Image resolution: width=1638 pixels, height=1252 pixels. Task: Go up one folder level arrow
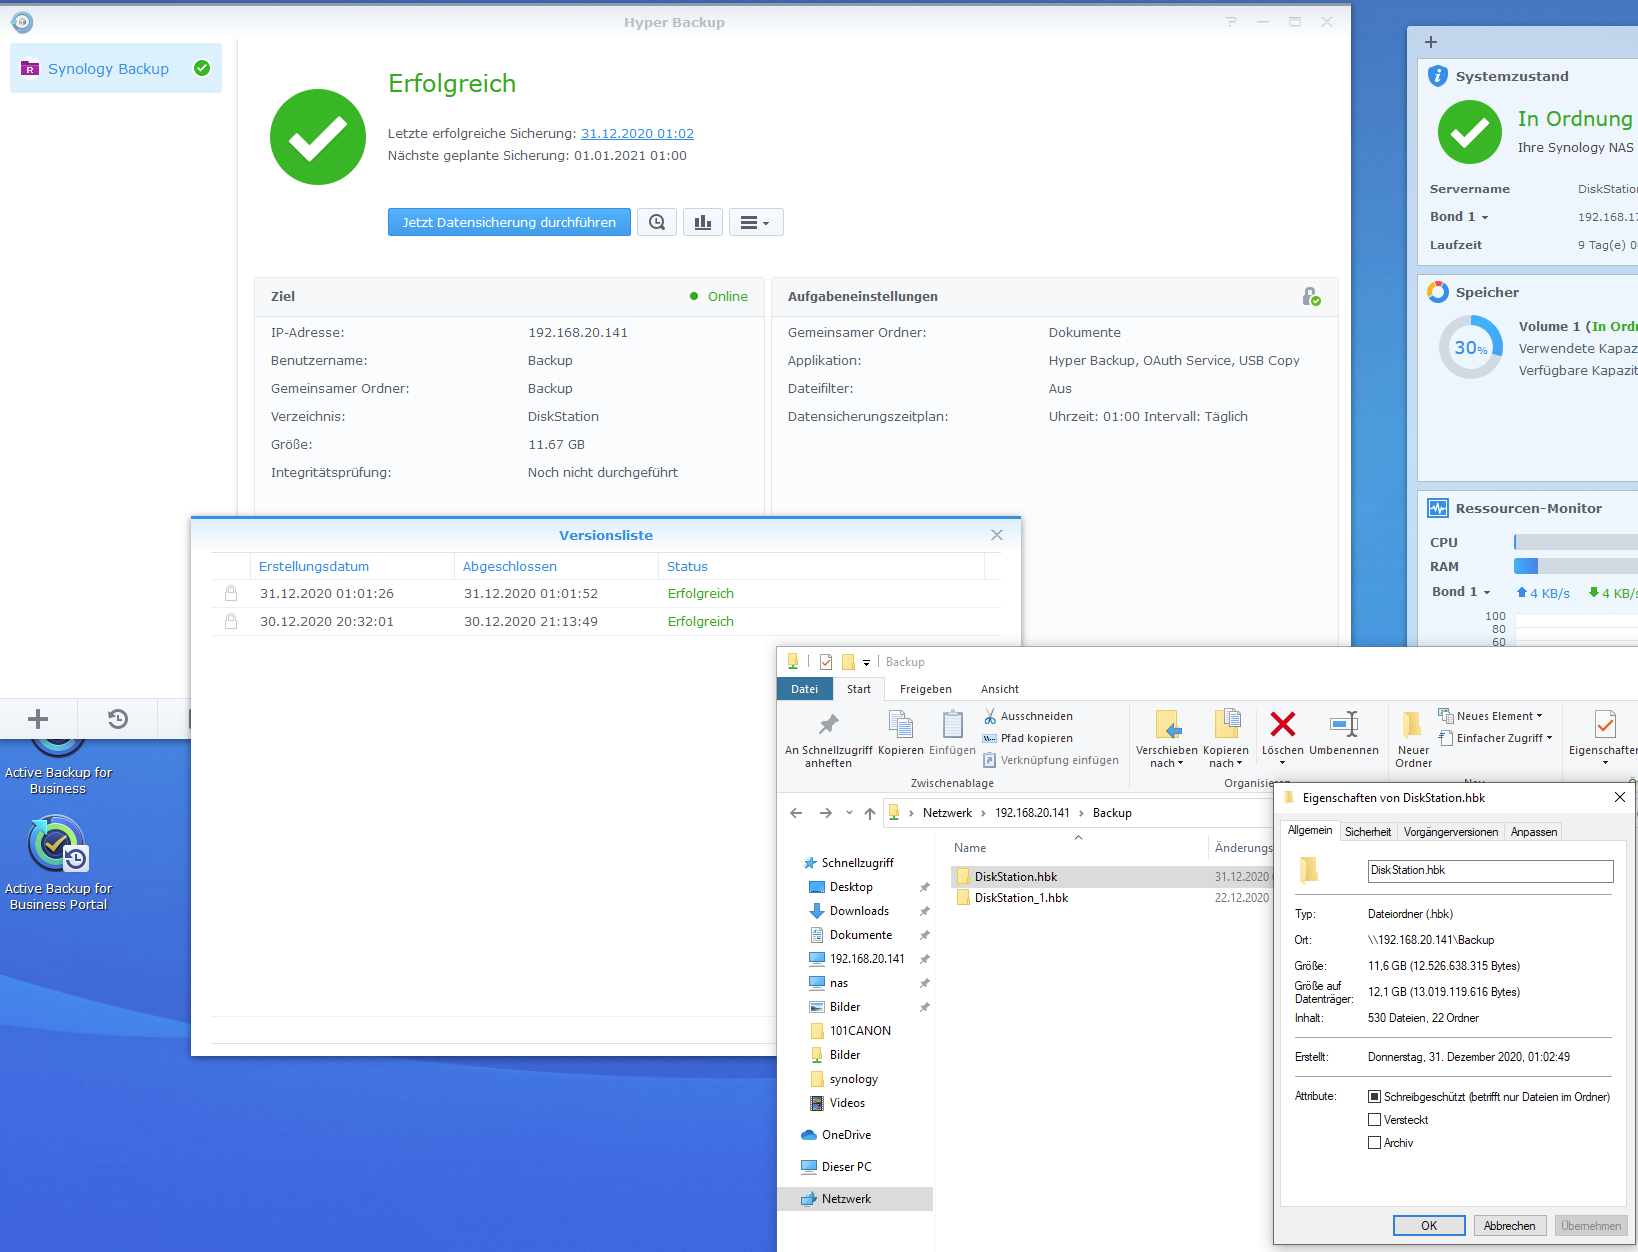coord(870,813)
